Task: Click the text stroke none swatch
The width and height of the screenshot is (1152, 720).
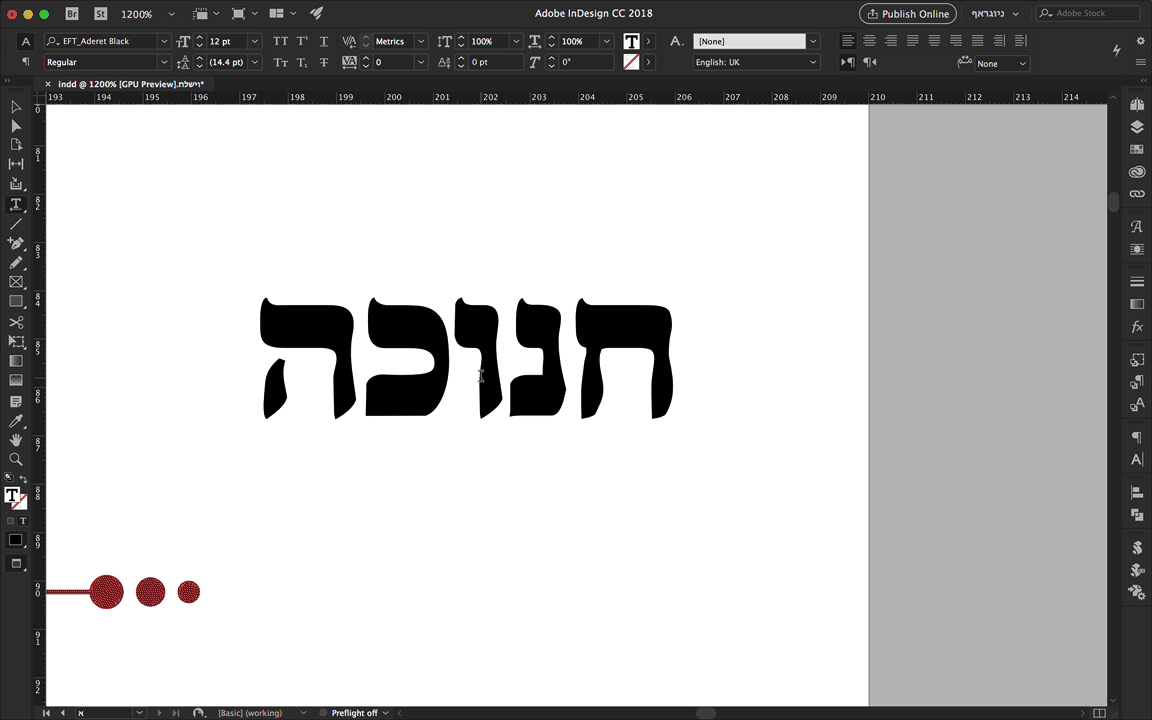Action: (631, 62)
